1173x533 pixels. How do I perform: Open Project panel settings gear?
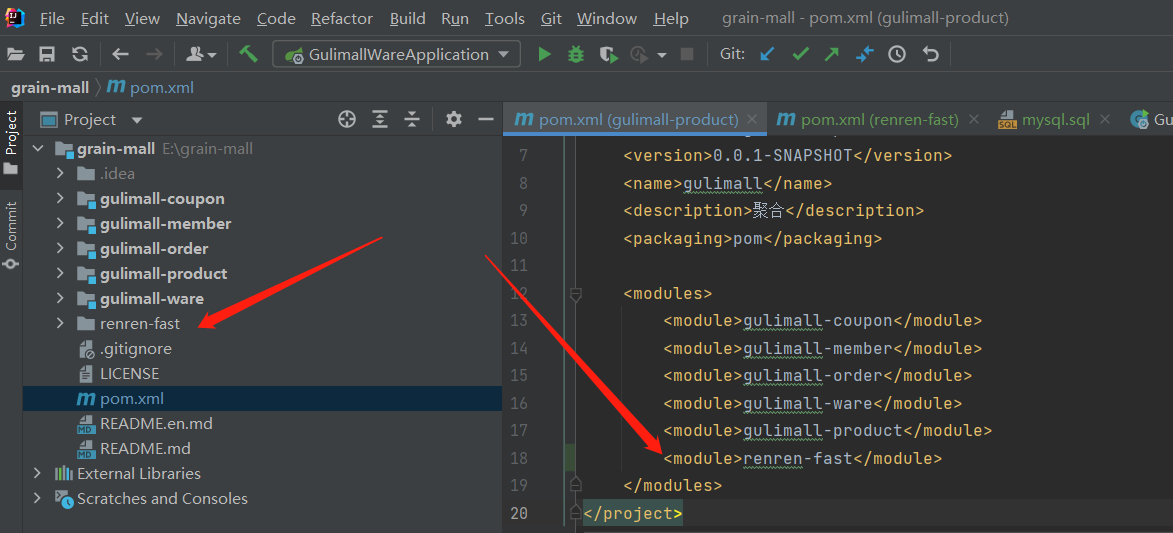click(x=453, y=119)
